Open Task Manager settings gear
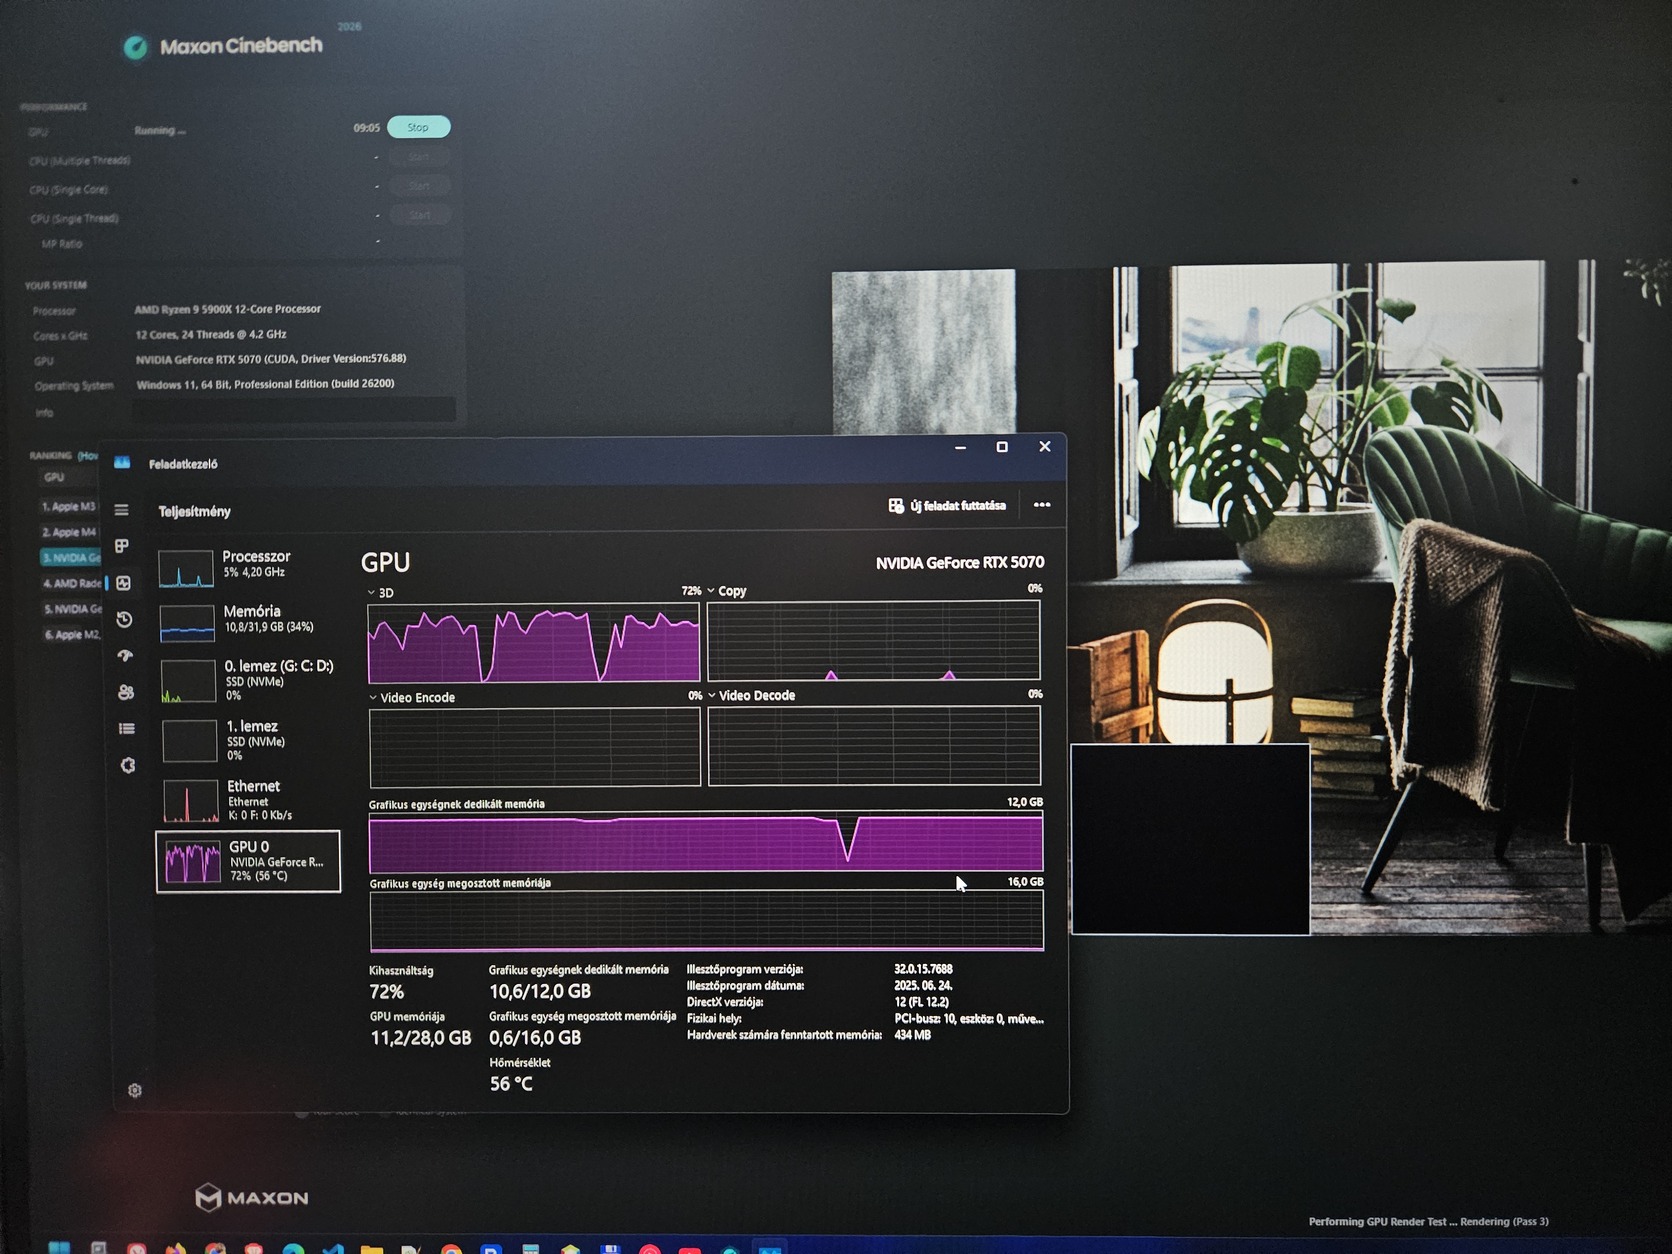Viewport: 1672px width, 1254px height. tap(135, 1090)
